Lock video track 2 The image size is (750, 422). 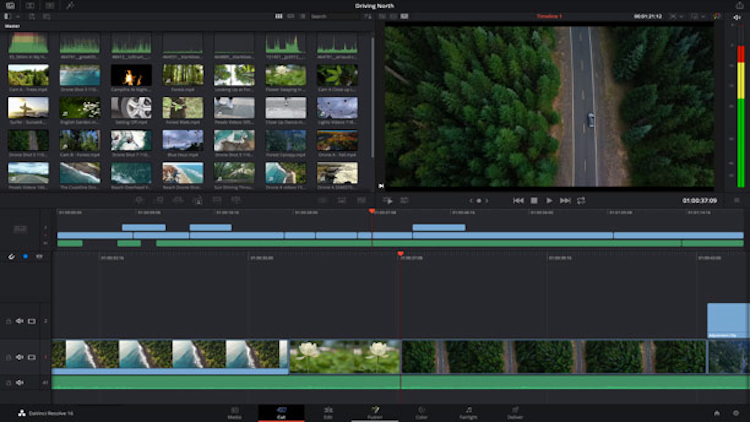(x=9, y=321)
